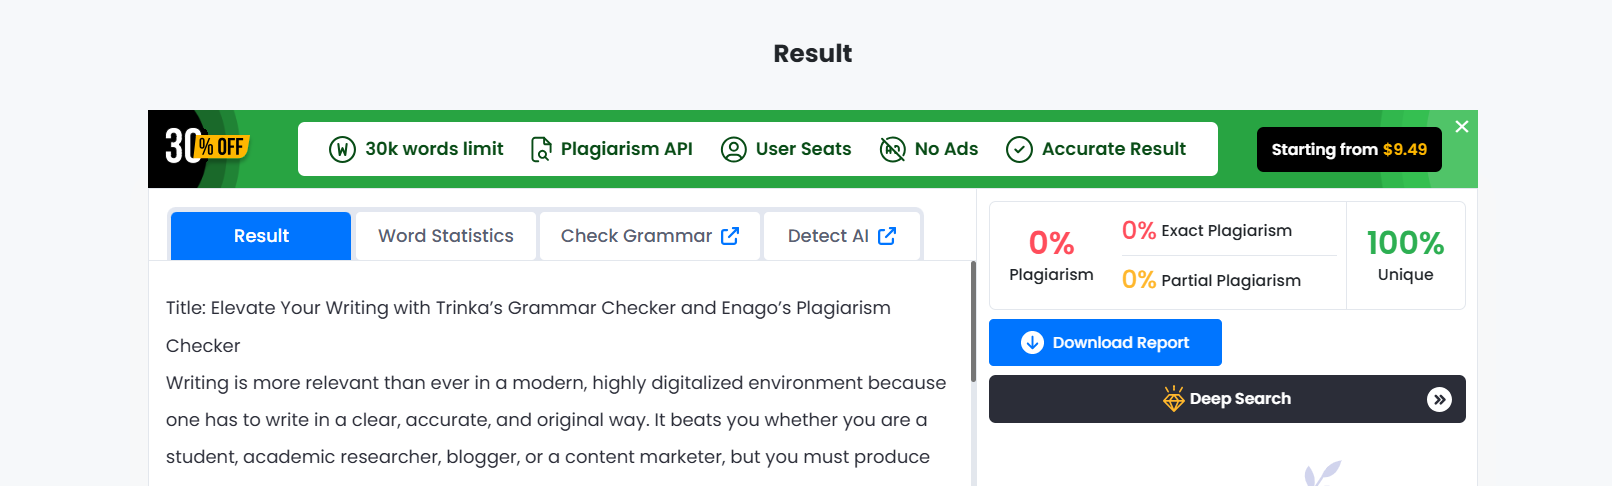Click the external link icon beside Detect AI

pos(887,236)
